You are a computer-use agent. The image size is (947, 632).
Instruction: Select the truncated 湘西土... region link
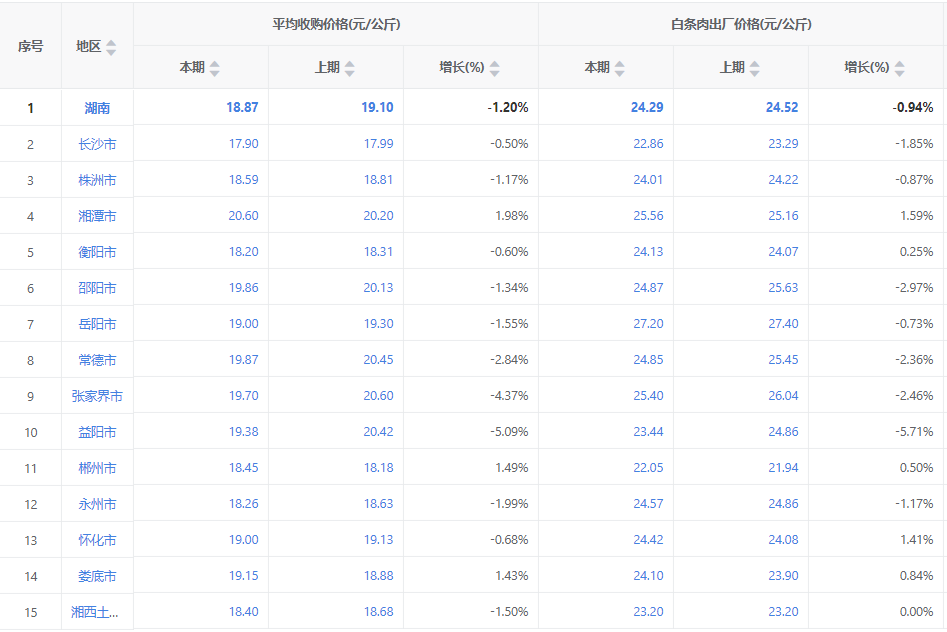[x=95, y=612]
